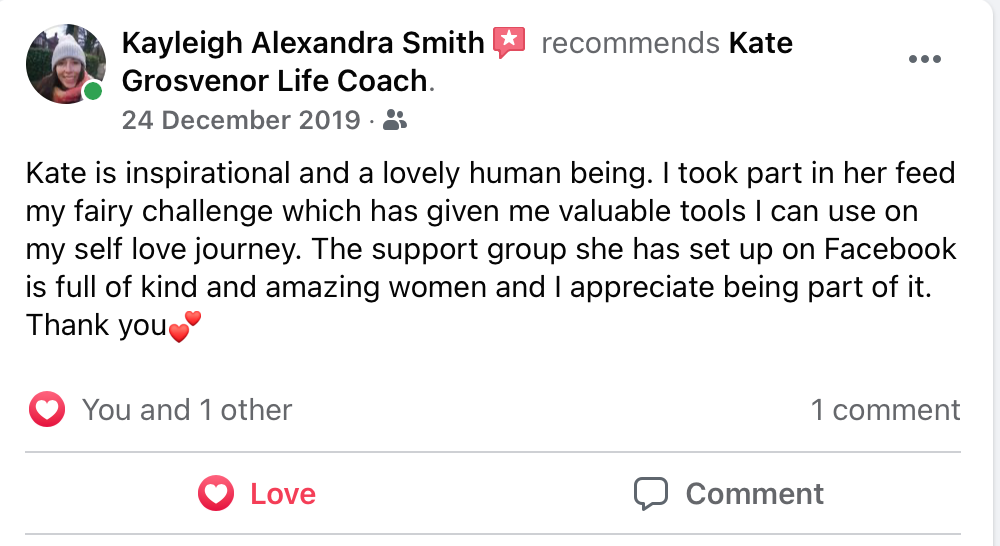This screenshot has width=1000, height=546.
Task: Open Kayleigh Alexandra Smith's profile name link
Action: pyautogui.click(x=302, y=43)
